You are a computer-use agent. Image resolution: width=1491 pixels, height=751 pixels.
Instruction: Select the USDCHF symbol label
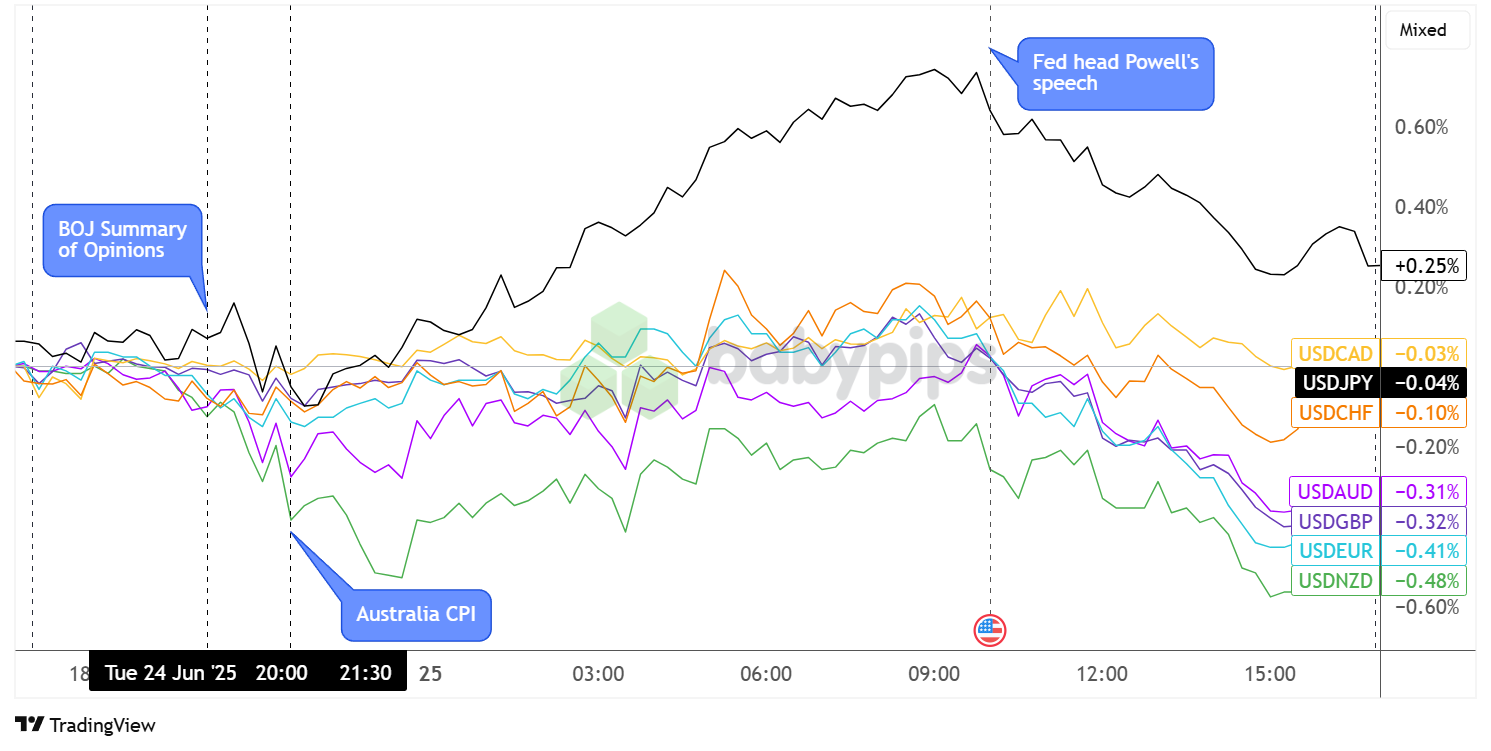1335,412
